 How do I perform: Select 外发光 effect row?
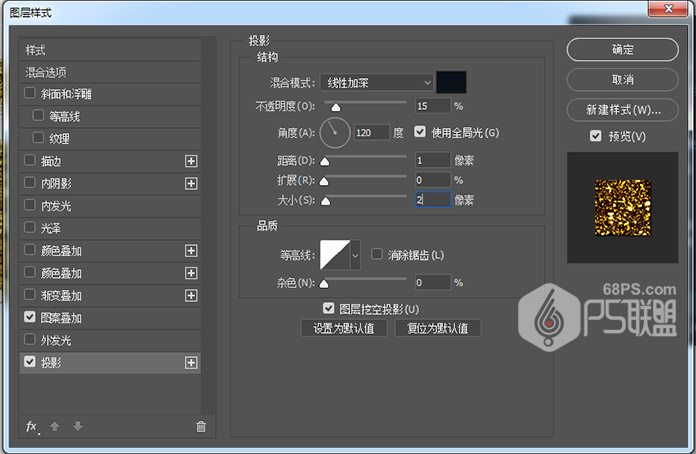pyautogui.click(x=110, y=340)
